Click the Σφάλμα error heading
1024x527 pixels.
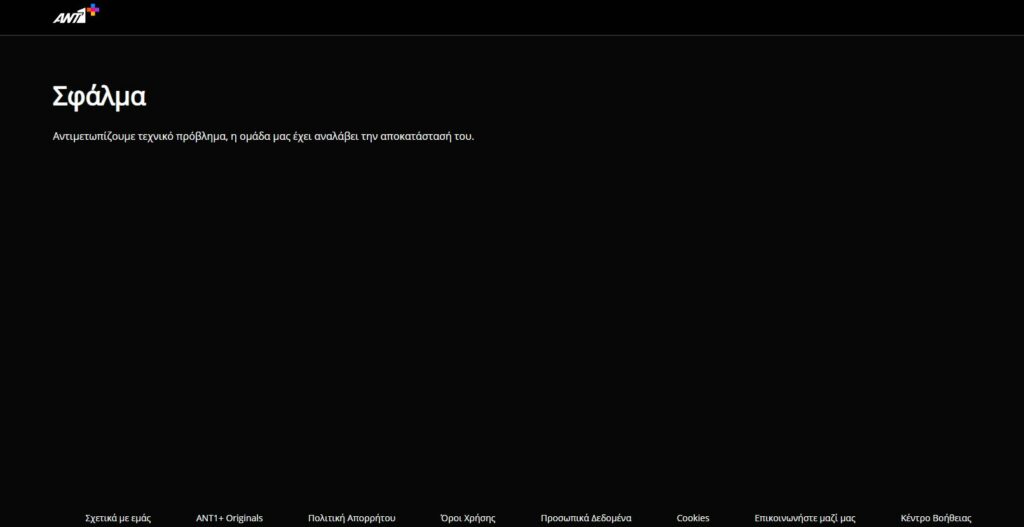pos(99,97)
